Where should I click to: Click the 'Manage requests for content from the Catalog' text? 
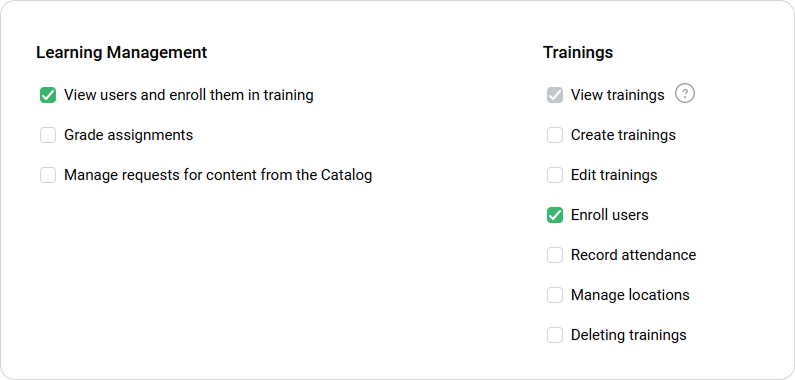[218, 175]
